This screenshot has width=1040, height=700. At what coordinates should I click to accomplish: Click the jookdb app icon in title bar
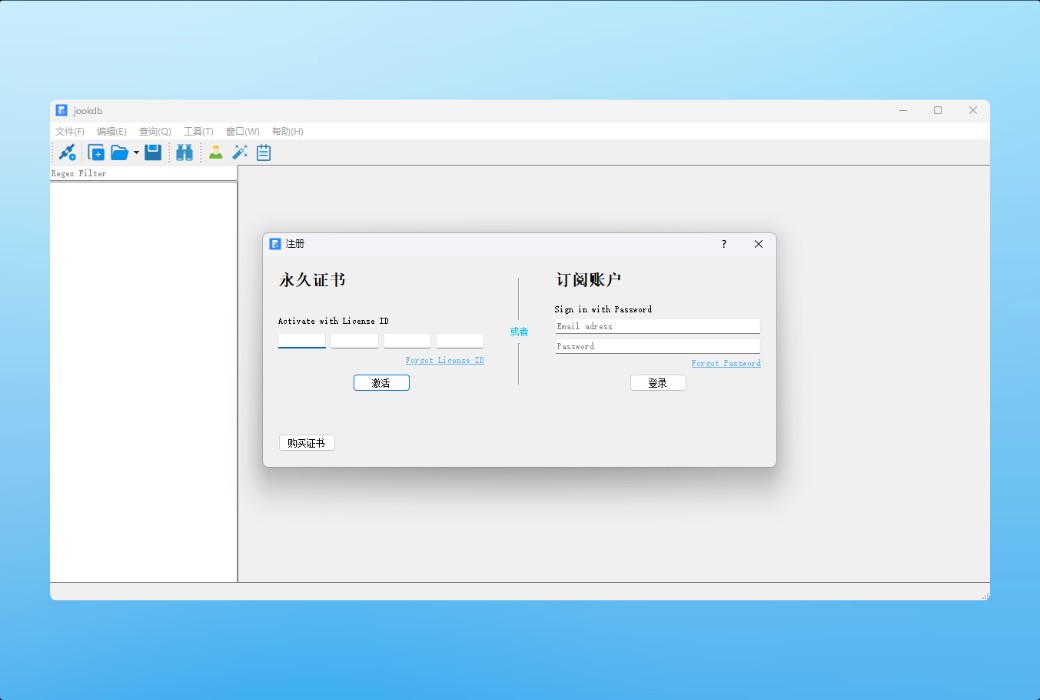pyautogui.click(x=62, y=110)
